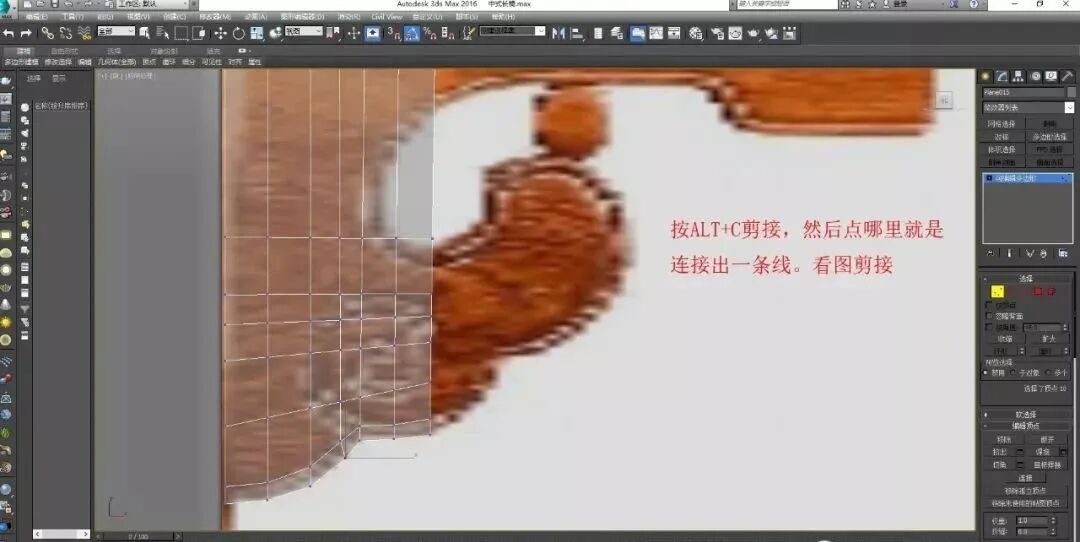Click the Align tool icon

577,32
